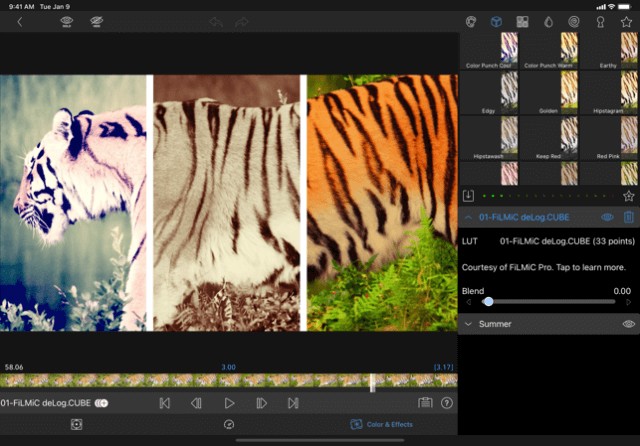Expand the Summer effect section
Viewport: 640px width, 446px height.
468,324
